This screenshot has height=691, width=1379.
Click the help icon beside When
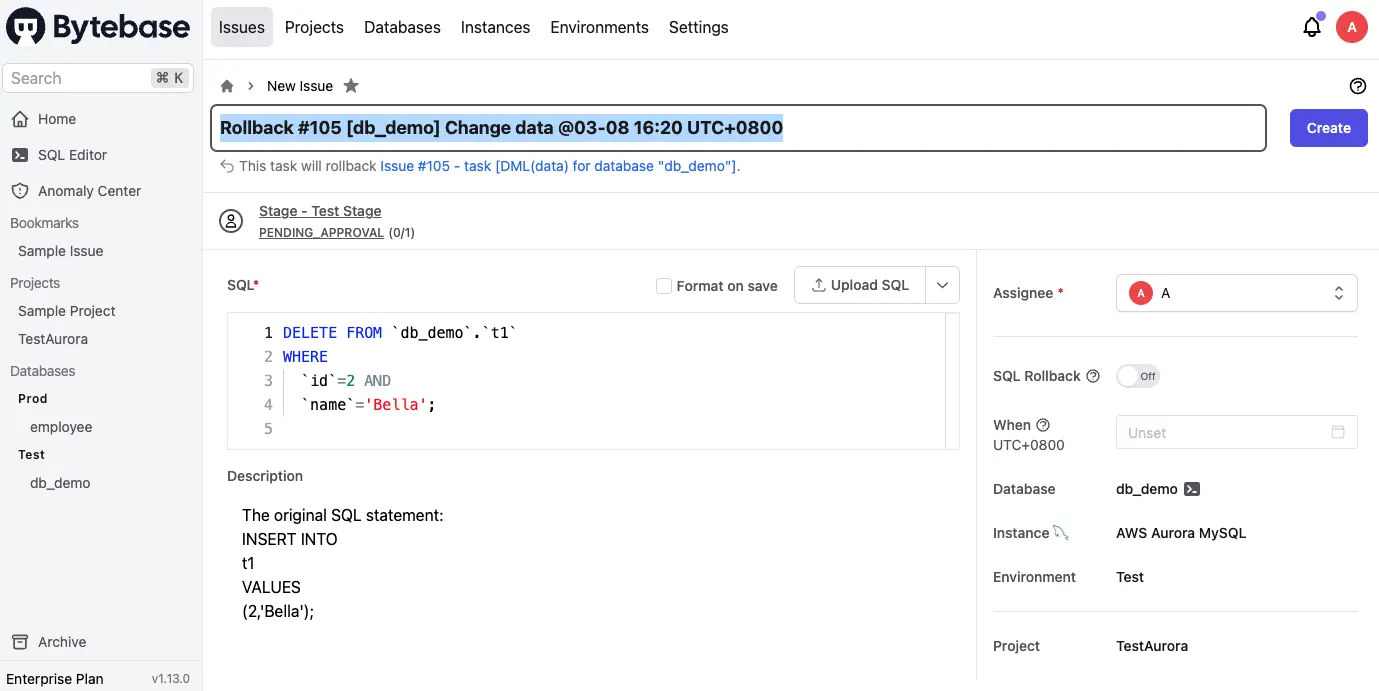[x=1043, y=425]
